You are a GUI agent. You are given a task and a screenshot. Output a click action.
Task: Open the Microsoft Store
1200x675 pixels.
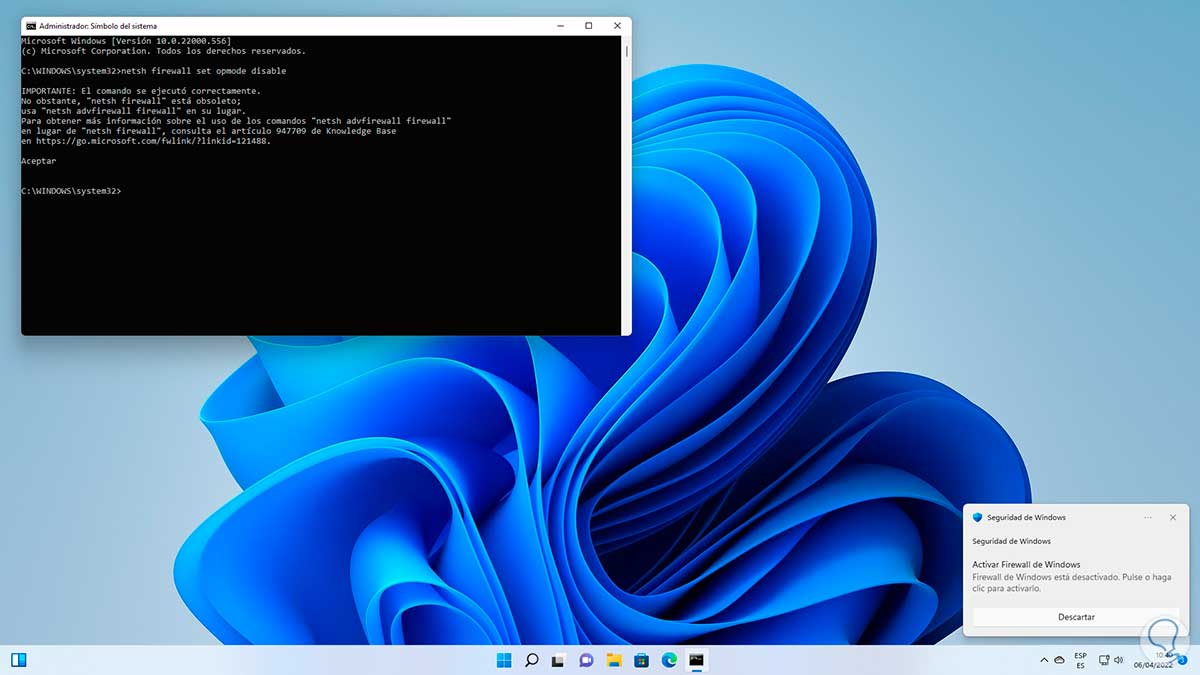(x=640, y=660)
